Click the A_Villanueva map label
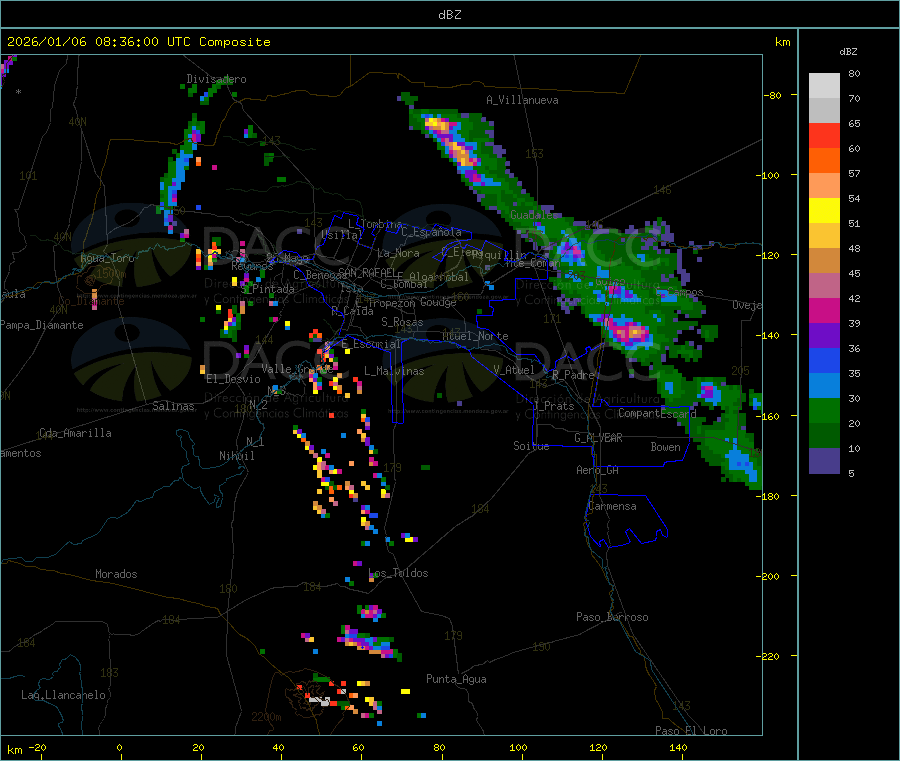Viewport: 900px width, 761px height. [x=522, y=100]
